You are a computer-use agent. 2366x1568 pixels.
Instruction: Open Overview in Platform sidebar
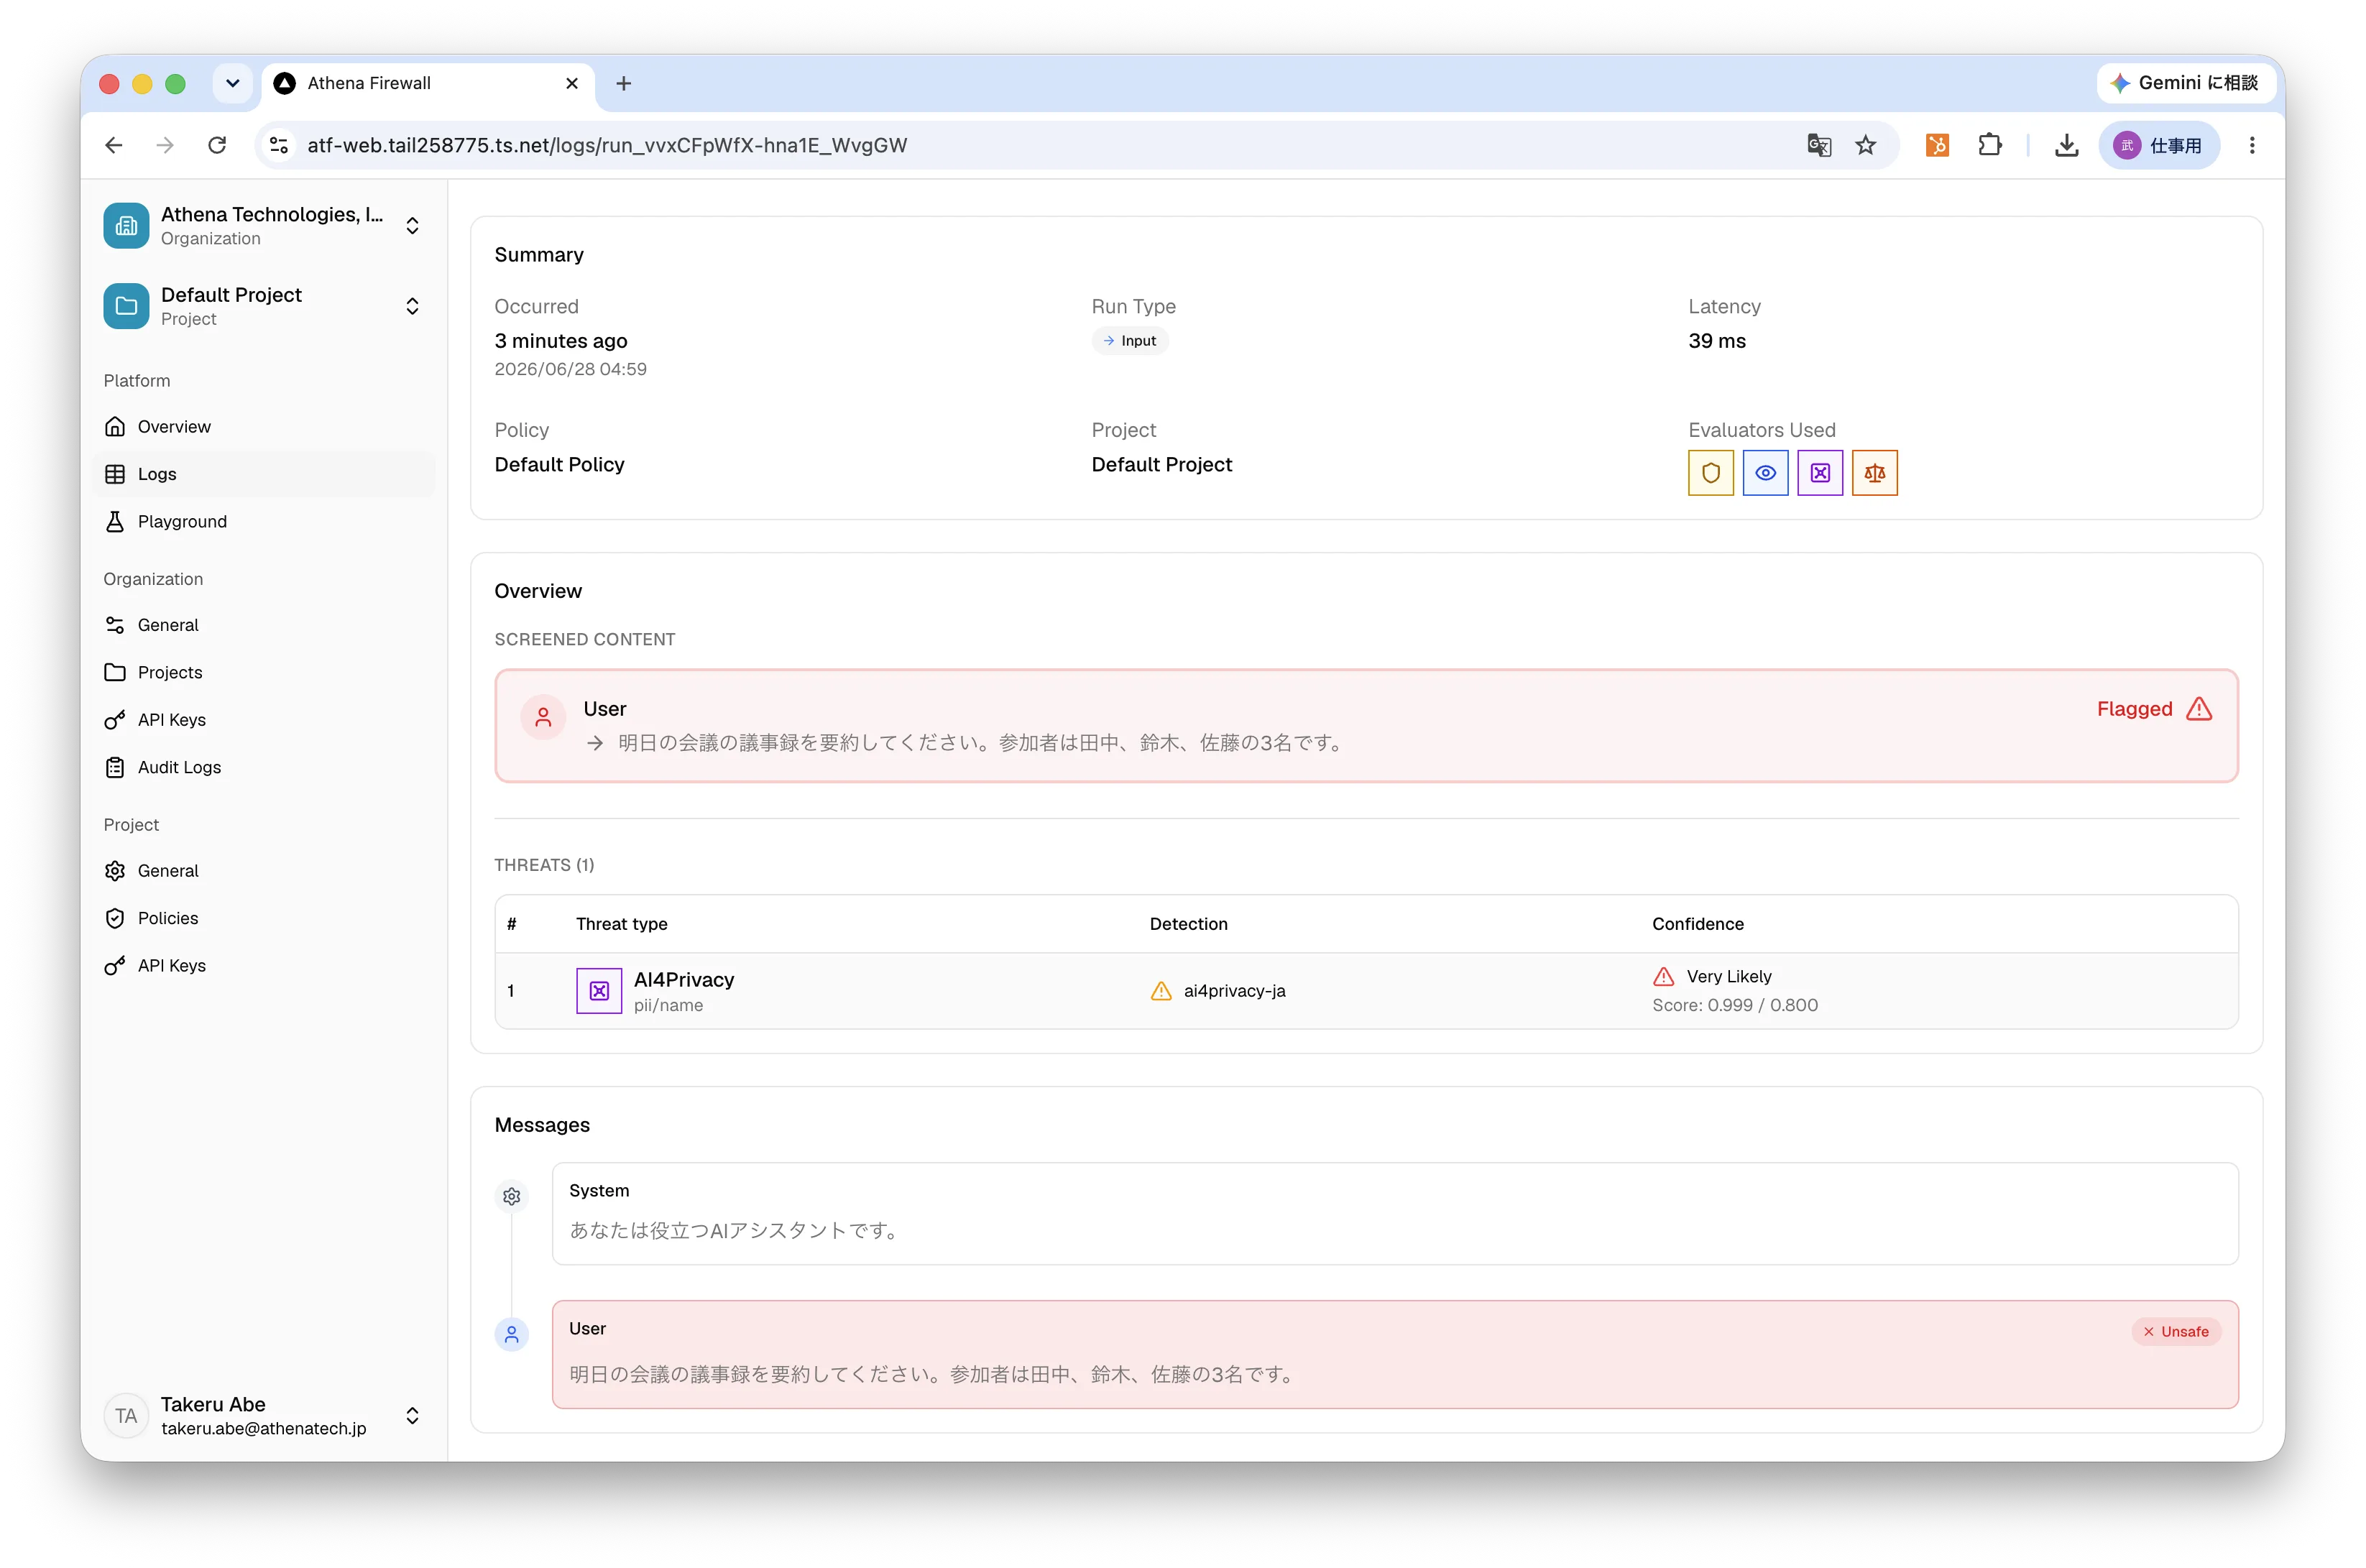pos(264,427)
